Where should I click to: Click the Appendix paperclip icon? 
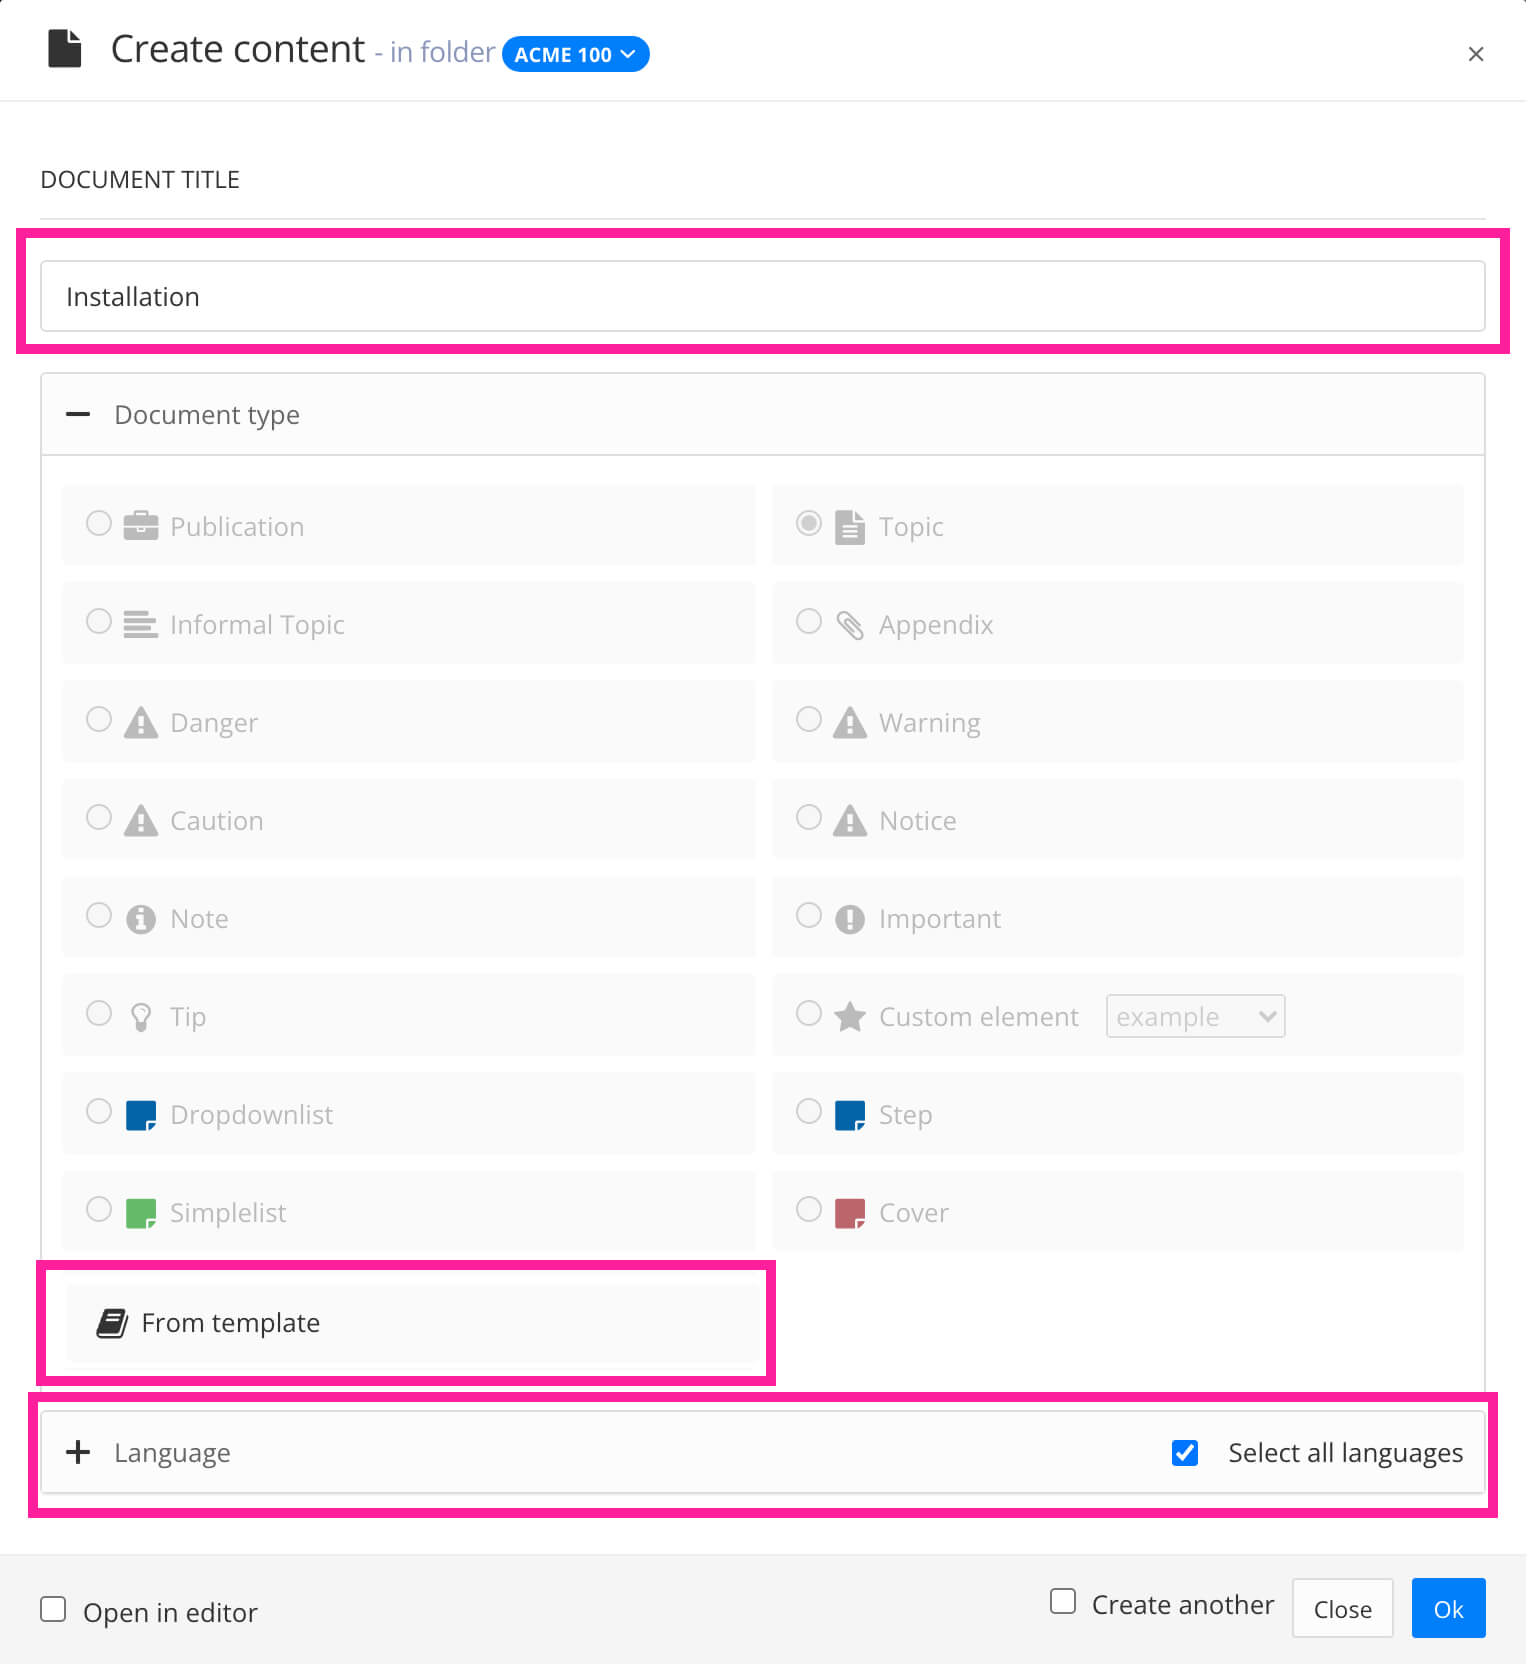(x=850, y=622)
